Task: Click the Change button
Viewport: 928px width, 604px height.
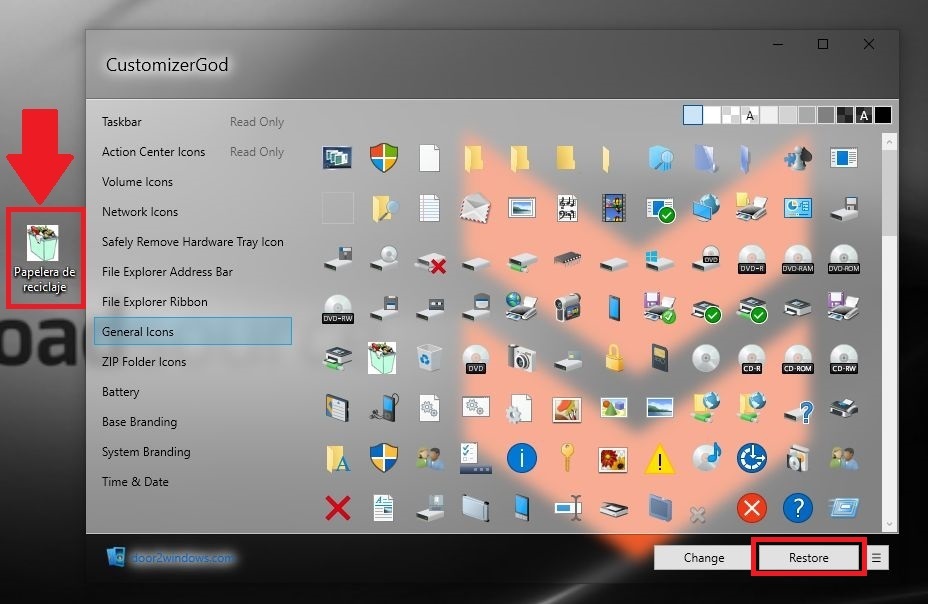Action: [x=703, y=557]
